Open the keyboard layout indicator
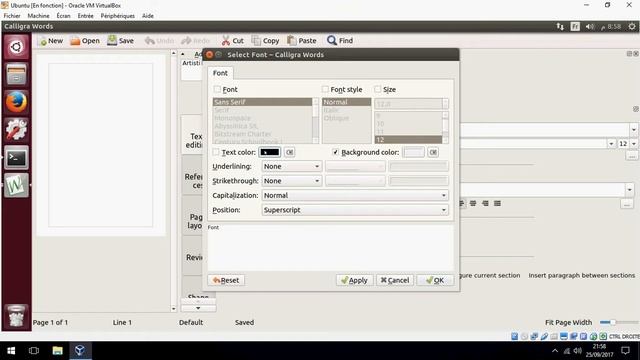This screenshot has height=360, width=640. (575, 27)
